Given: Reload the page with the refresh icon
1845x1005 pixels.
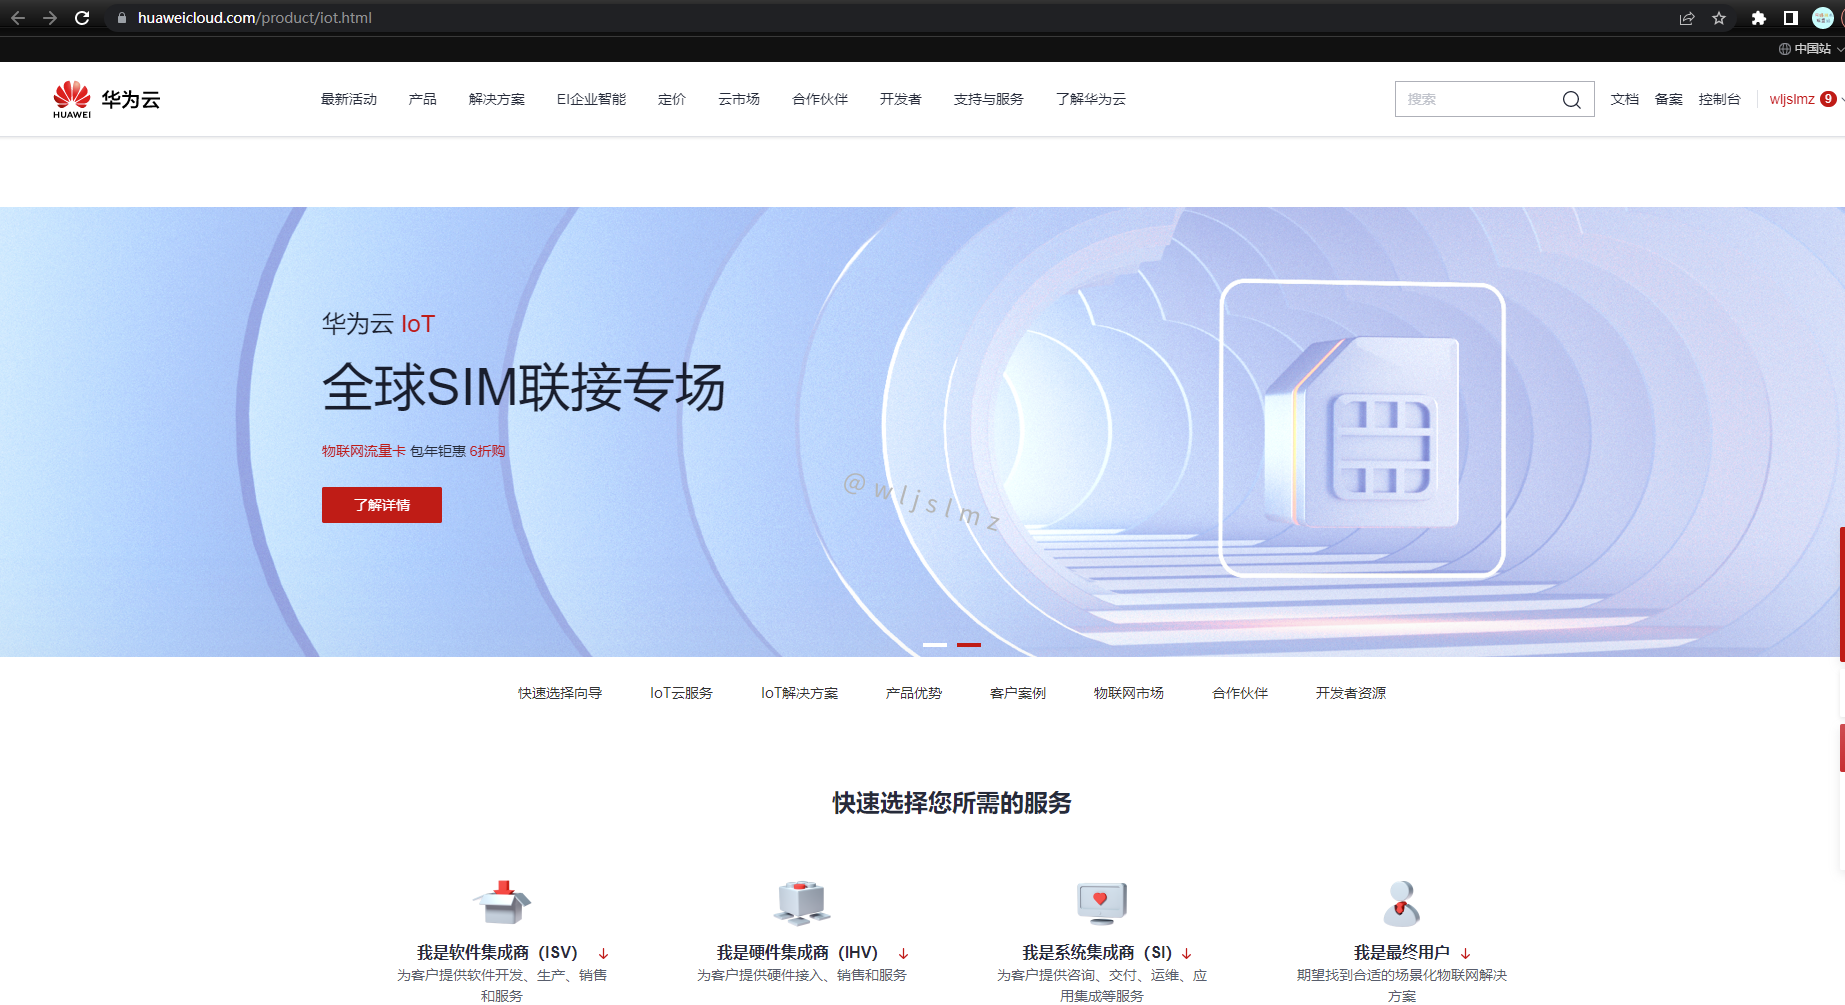Looking at the screenshot, I should point(82,18).
